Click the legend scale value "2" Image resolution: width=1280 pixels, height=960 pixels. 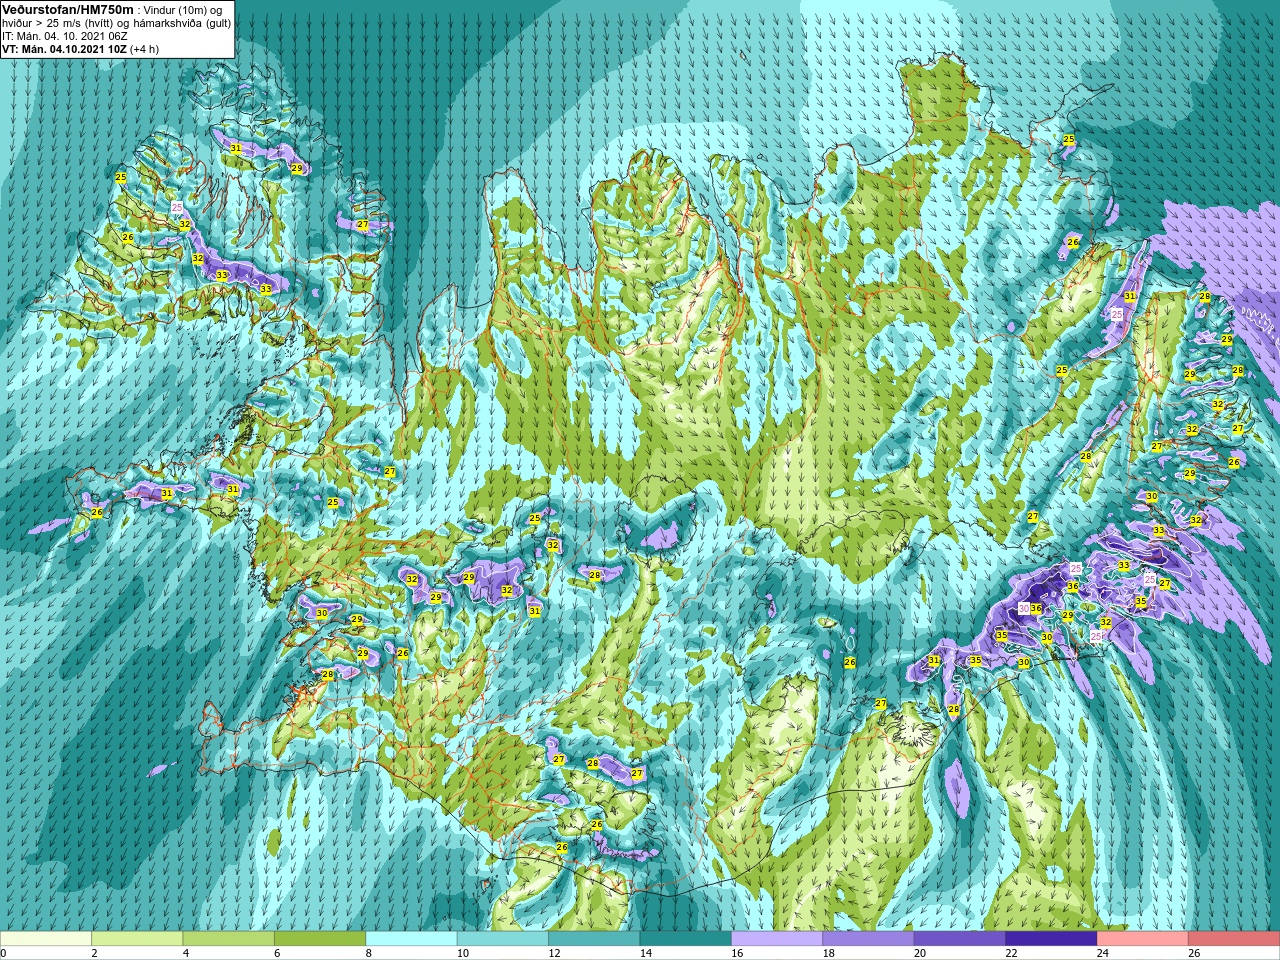(95, 953)
